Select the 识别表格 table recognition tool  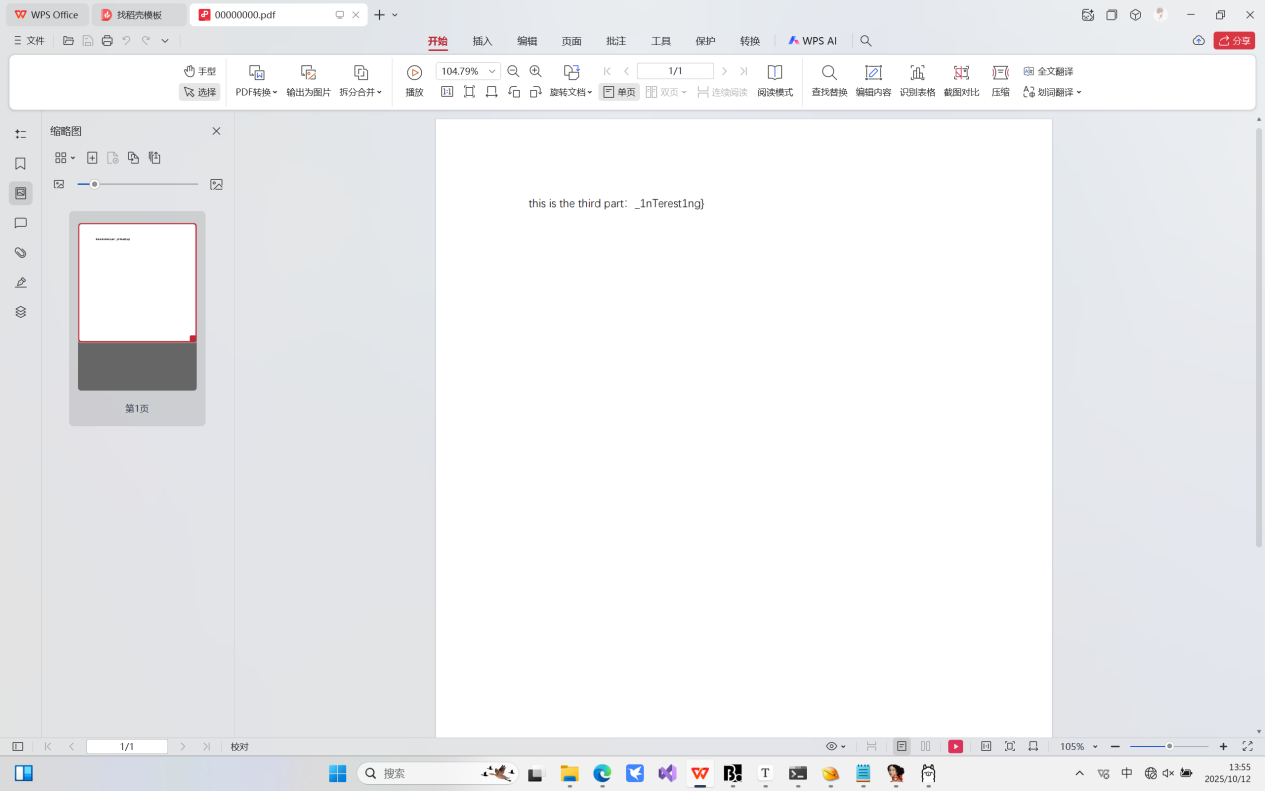[x=917, y=73]
